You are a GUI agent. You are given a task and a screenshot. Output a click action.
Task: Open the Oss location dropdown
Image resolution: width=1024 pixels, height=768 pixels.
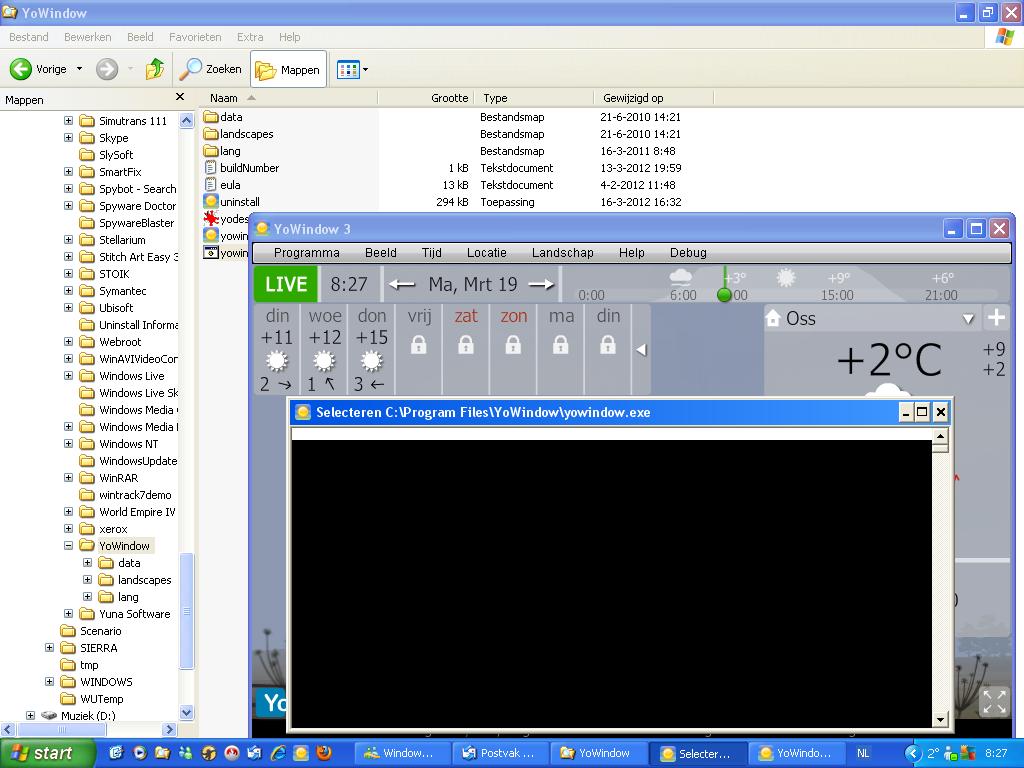point(967,319)
